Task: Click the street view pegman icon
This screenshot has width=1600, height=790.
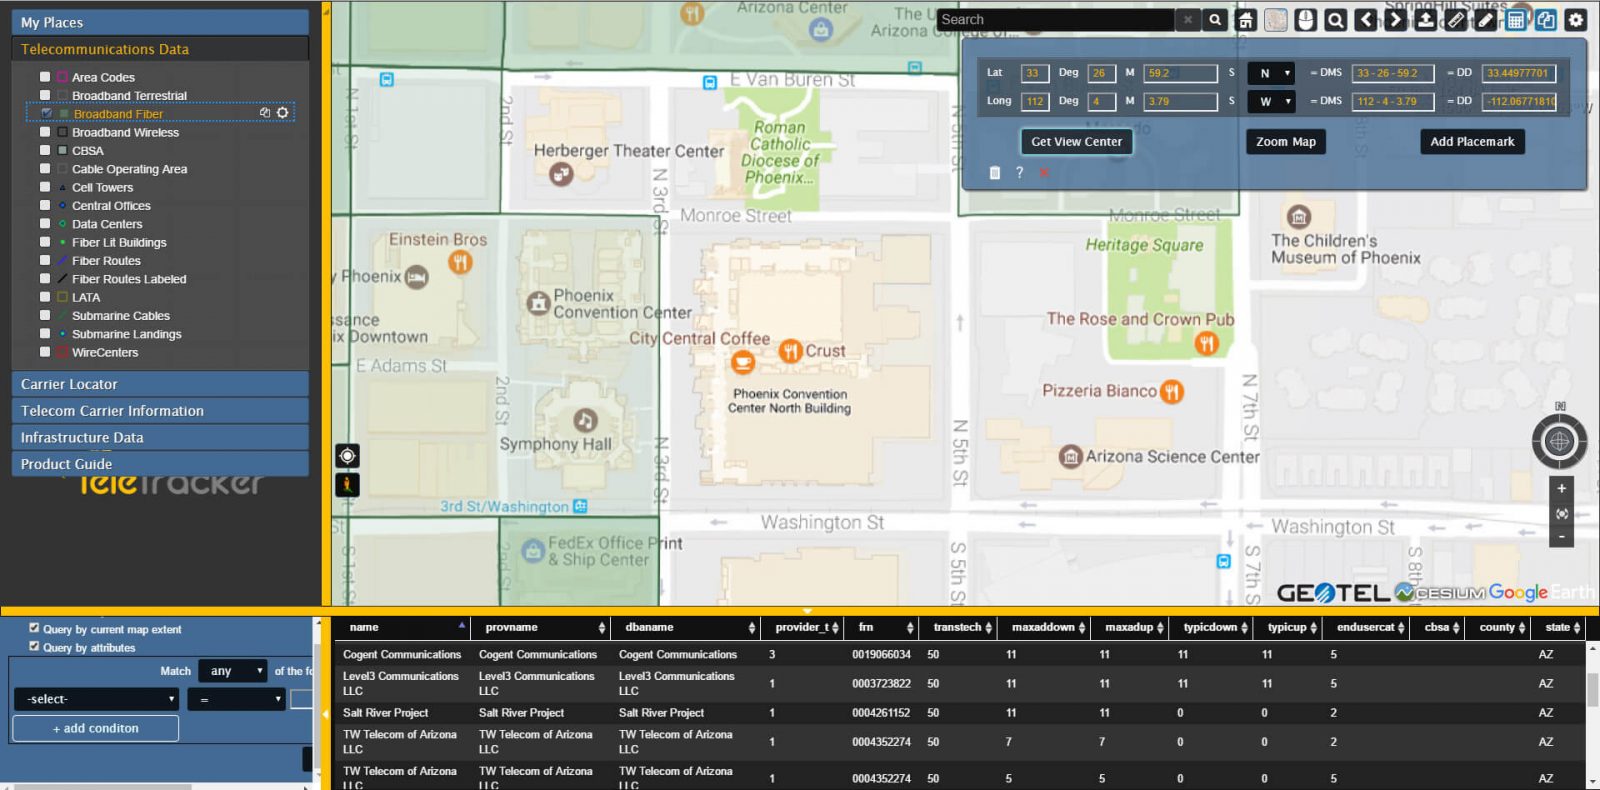Action: pos(347,485)
